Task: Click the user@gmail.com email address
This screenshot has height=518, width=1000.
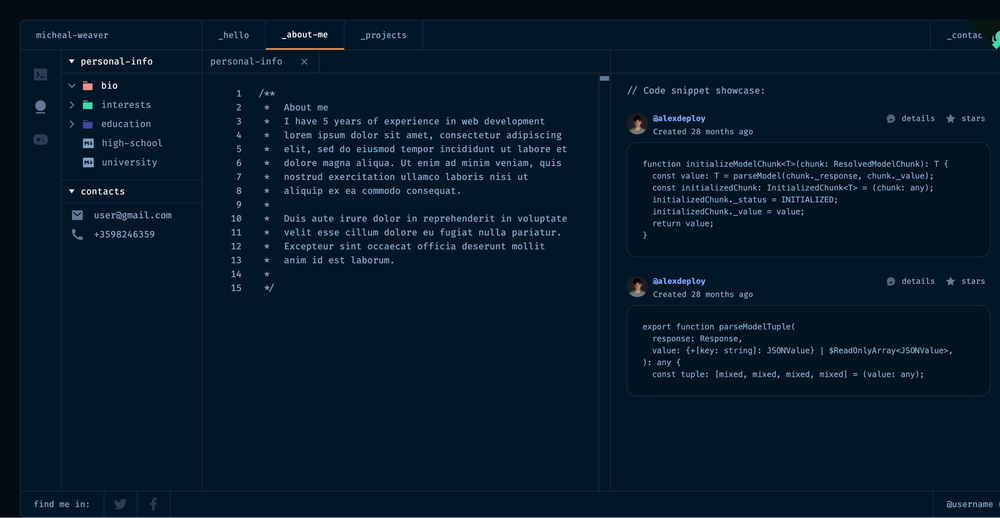Action: pyautogui.click(x=133, y=215)
